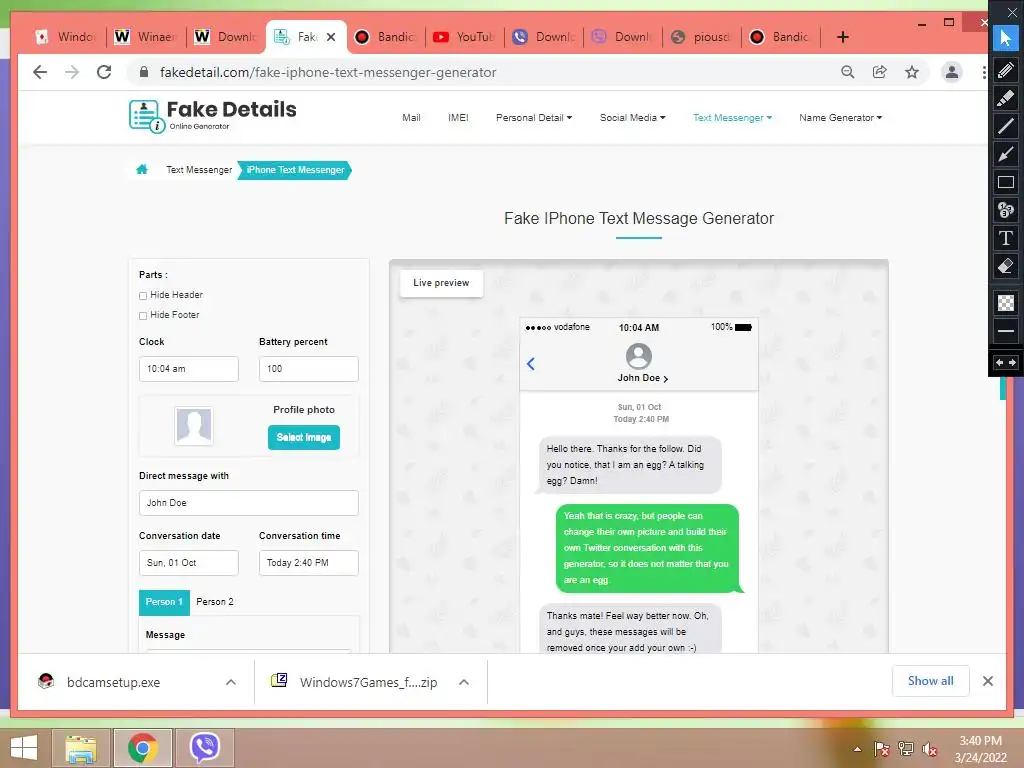This screenshot has height=768, width=1024.
Task: Select the arrow drawing tool
Action: coord(1006,154)
